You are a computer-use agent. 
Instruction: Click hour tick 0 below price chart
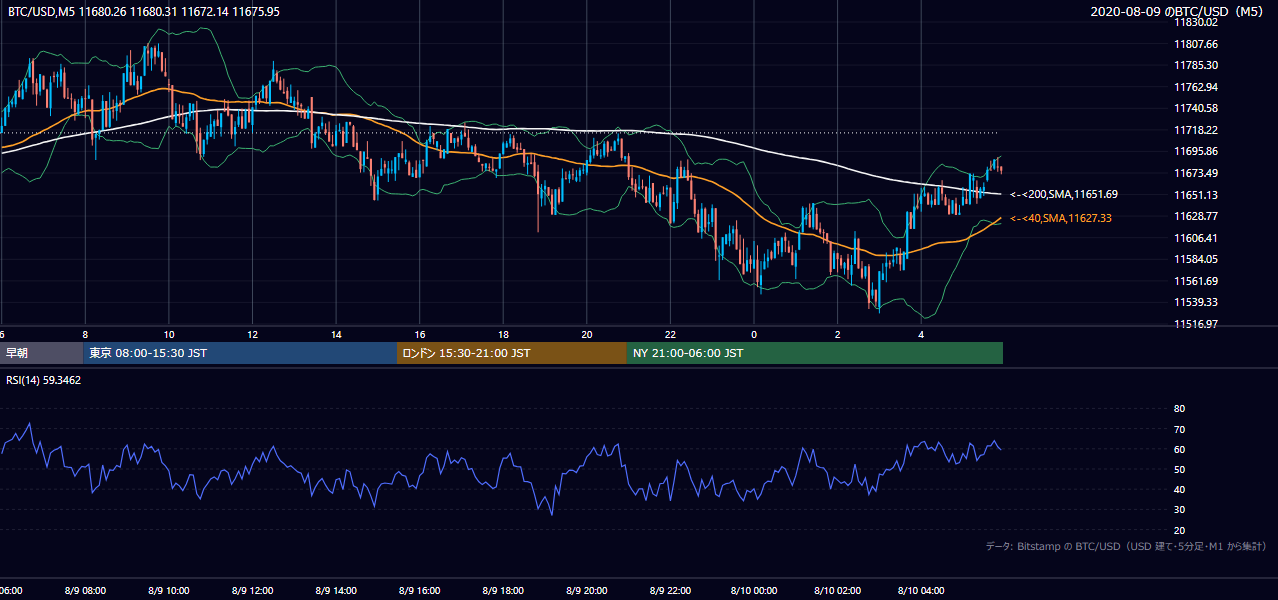754,335
